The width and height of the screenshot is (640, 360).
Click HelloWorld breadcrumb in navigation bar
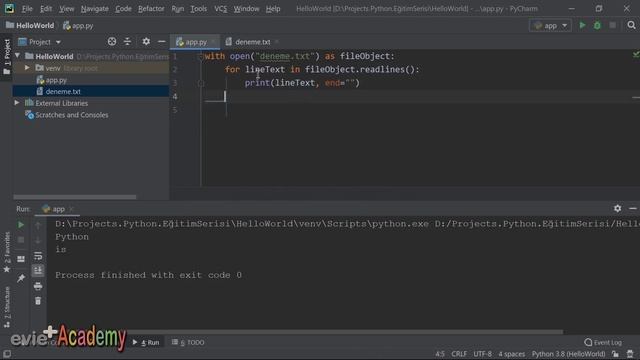pyautogui.click(x=30, y=25)
